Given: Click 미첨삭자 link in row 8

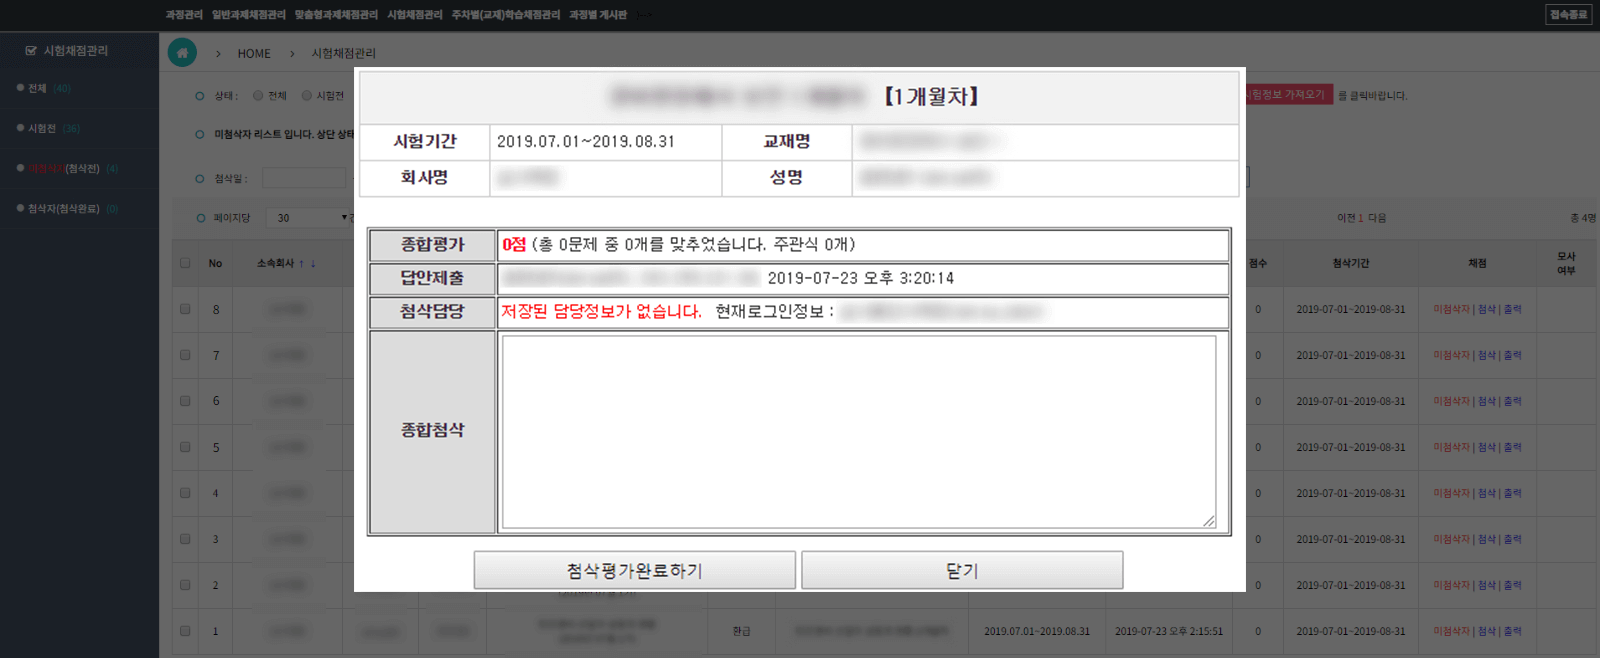Looking at the screenshot, I should [1452, 310].
